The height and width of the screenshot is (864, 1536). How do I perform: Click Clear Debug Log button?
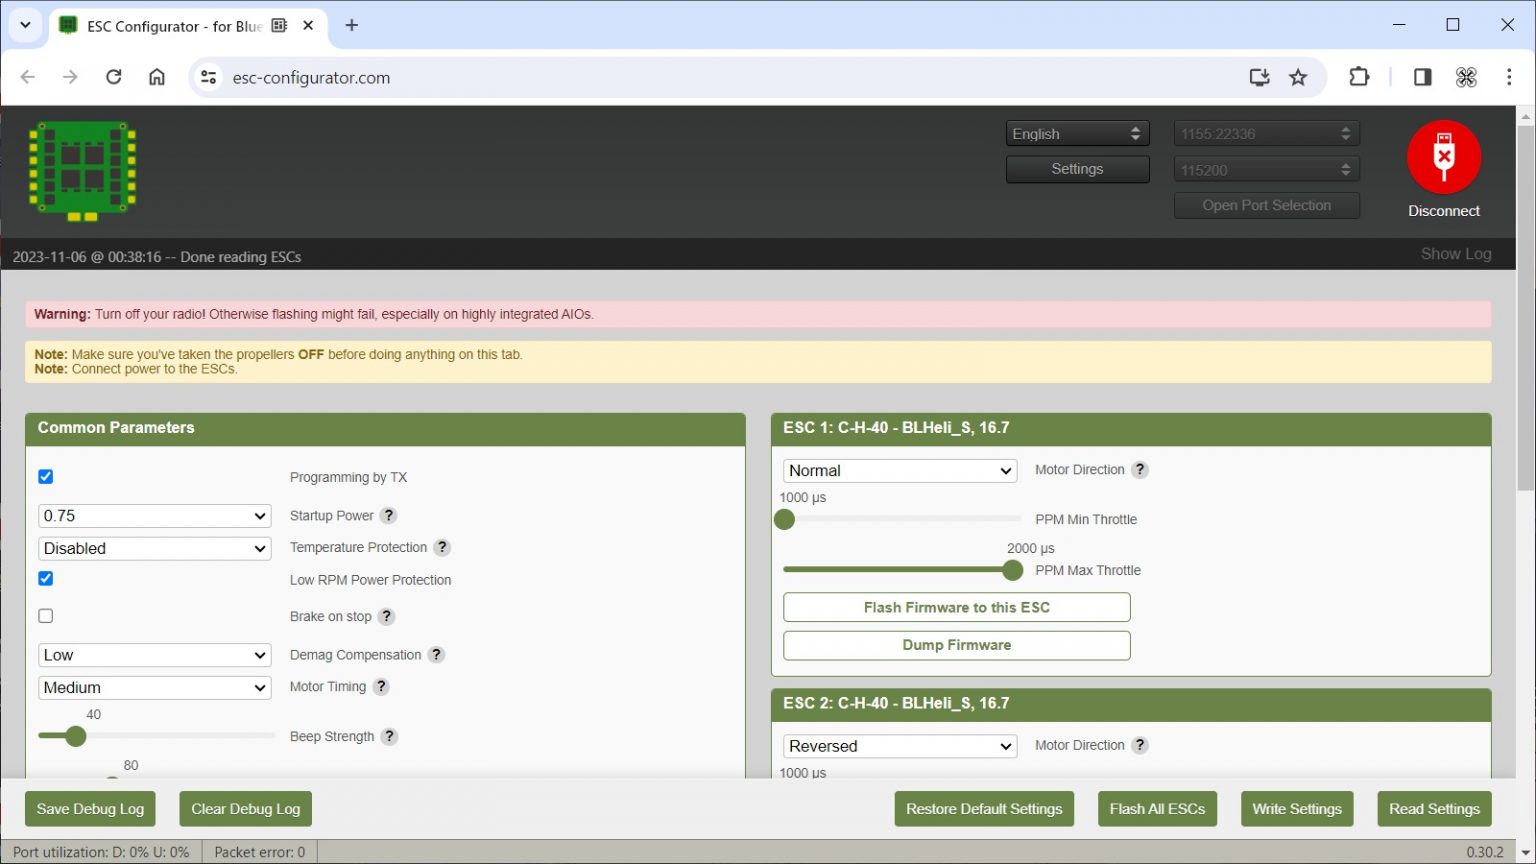[x=246, y=809]
